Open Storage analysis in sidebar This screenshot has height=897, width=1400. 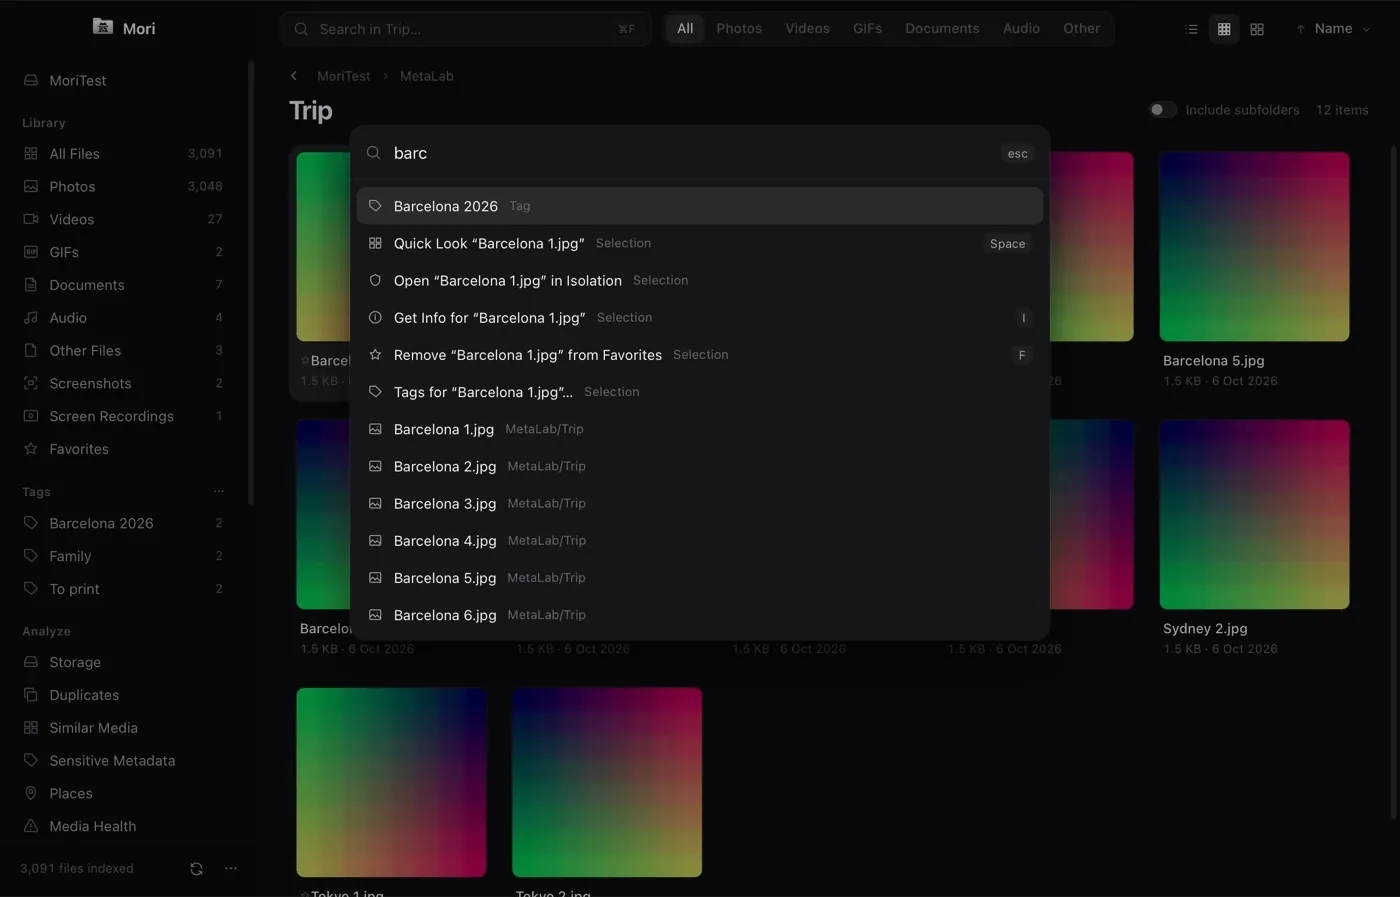(x=123, y=662)
